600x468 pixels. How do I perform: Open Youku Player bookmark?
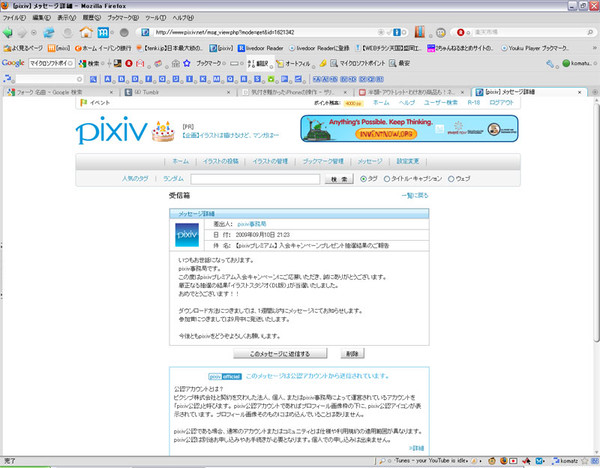(535, 48)
